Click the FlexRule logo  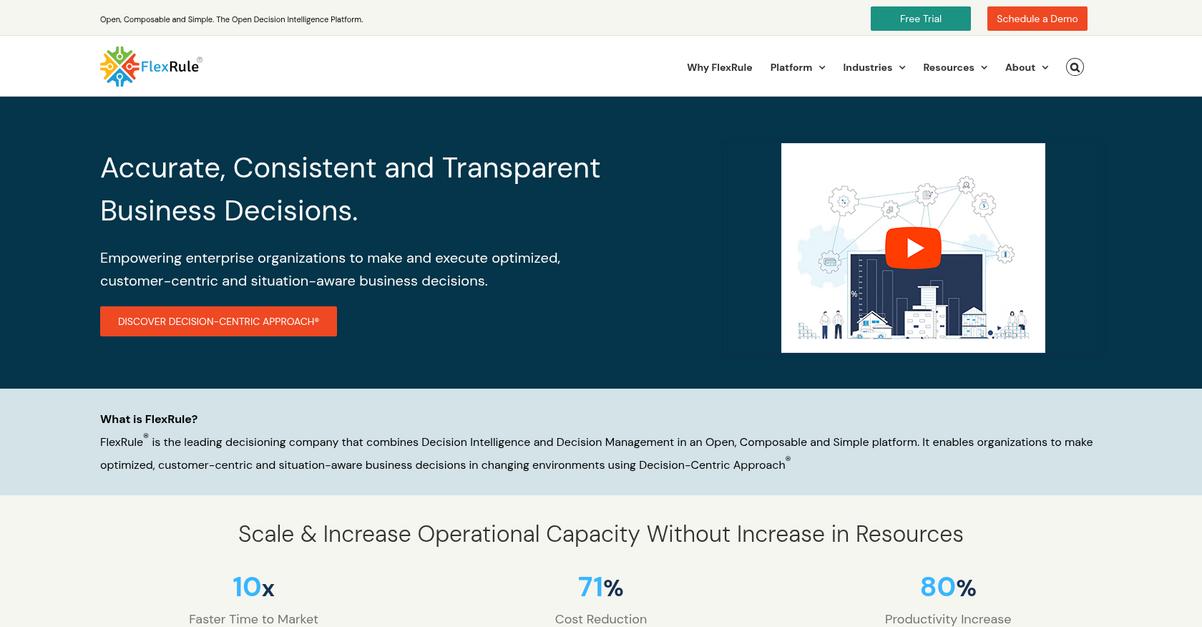(151, 66)
